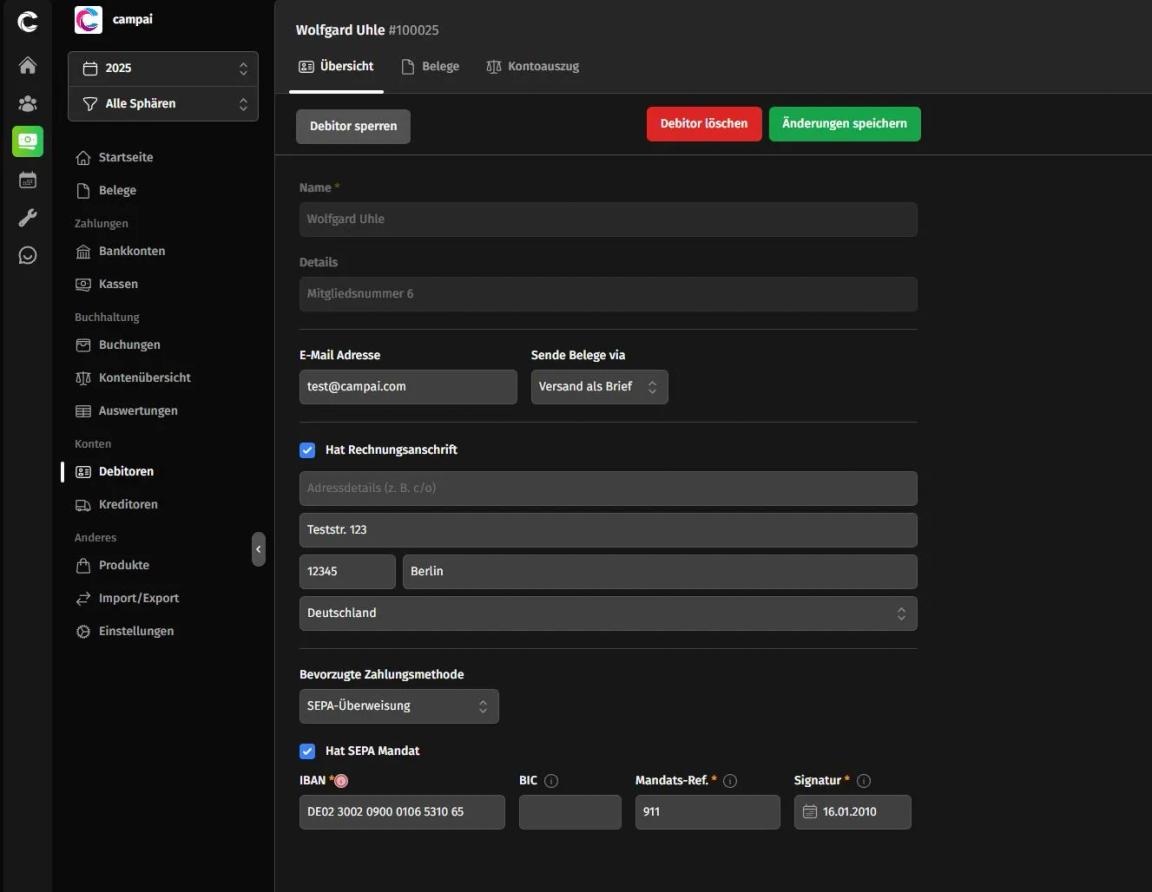The image size is (1152, 892).
Task: Open Bankkonten in the sidebar
Action: [120, 251]
